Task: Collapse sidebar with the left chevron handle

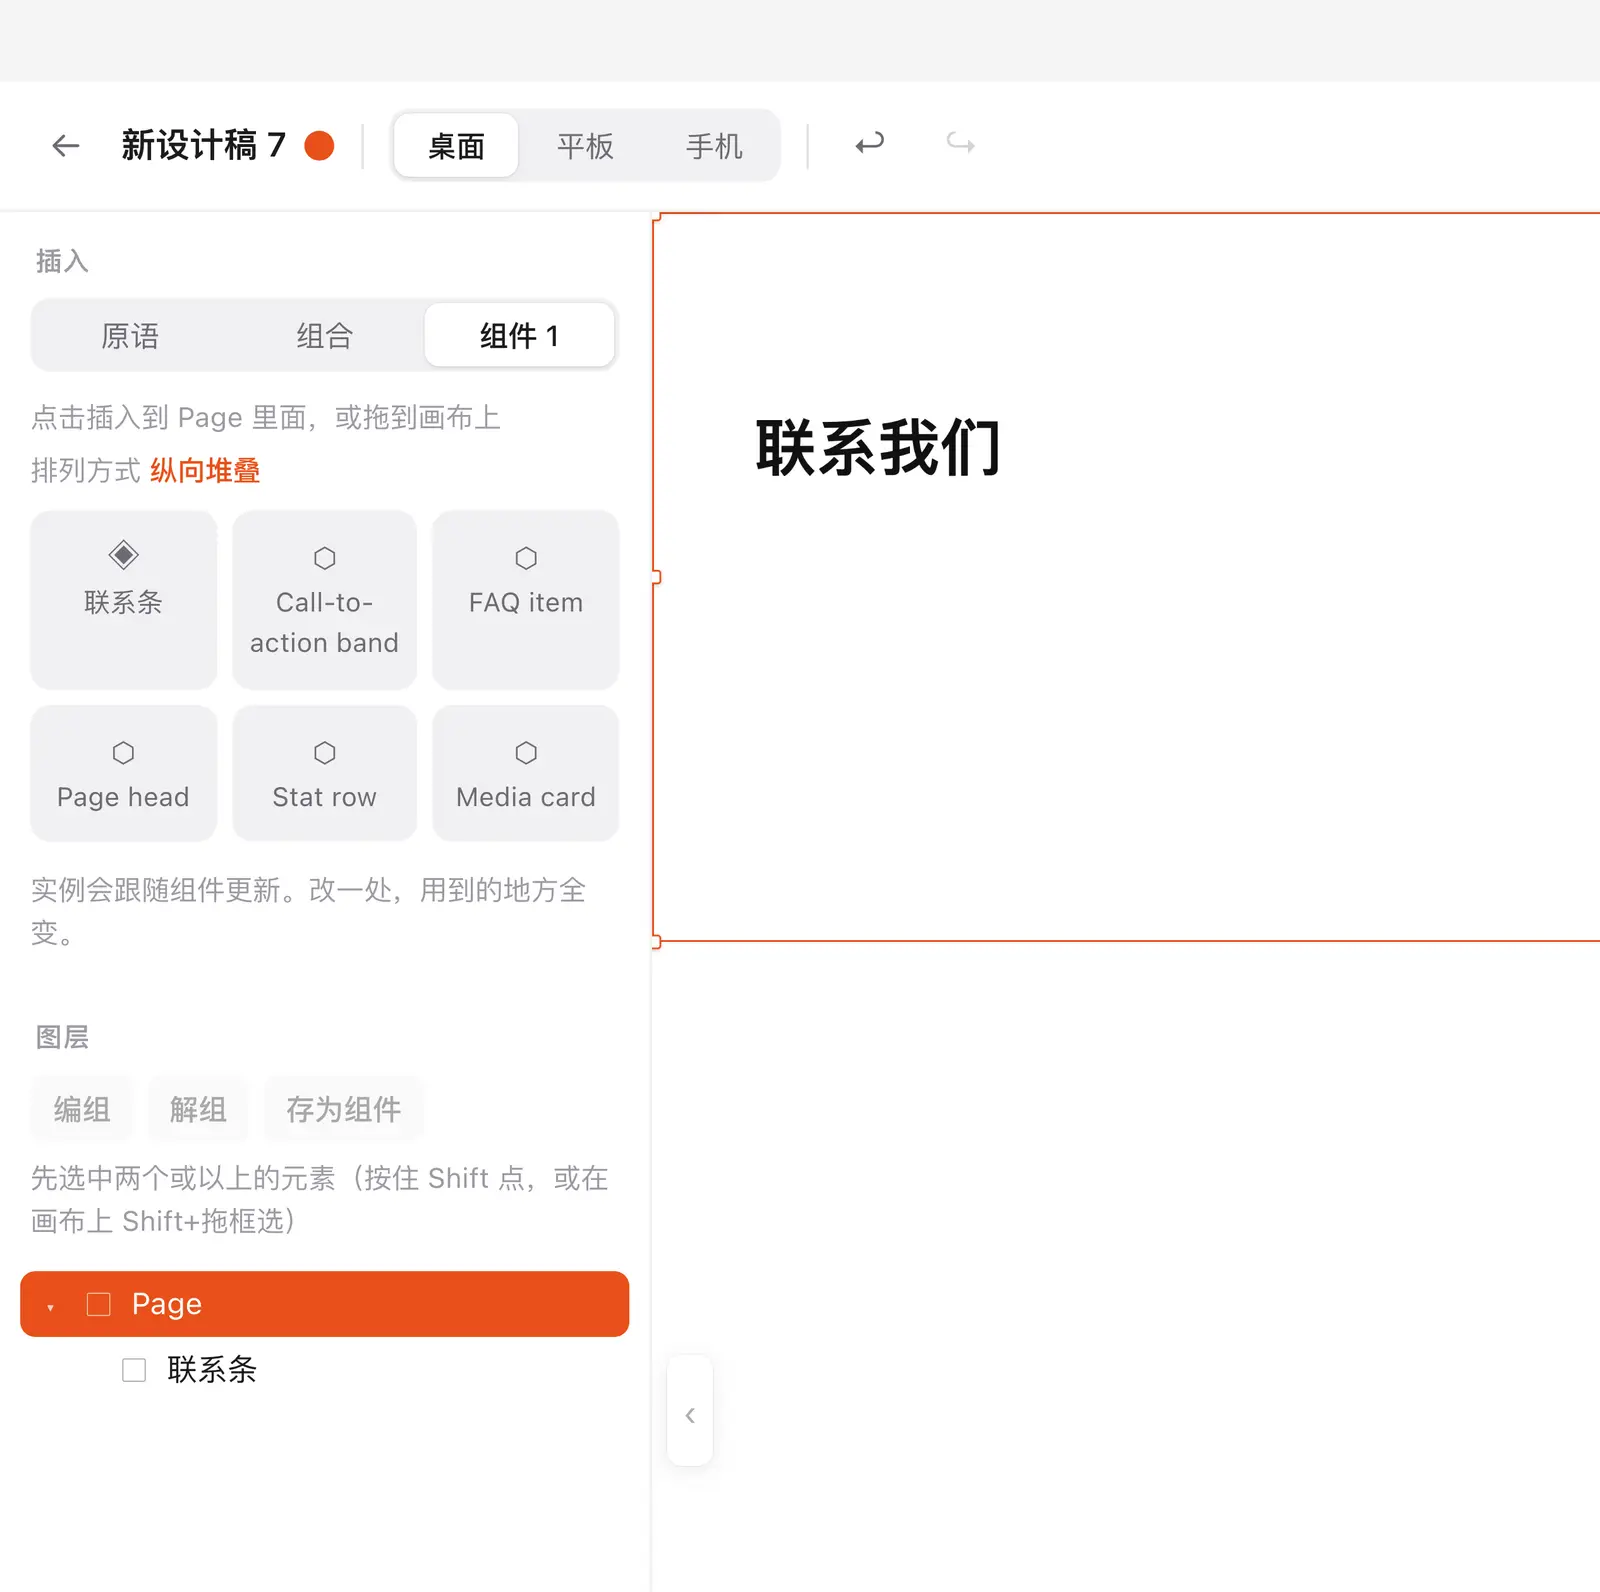Action: (x=690, y=1411)
